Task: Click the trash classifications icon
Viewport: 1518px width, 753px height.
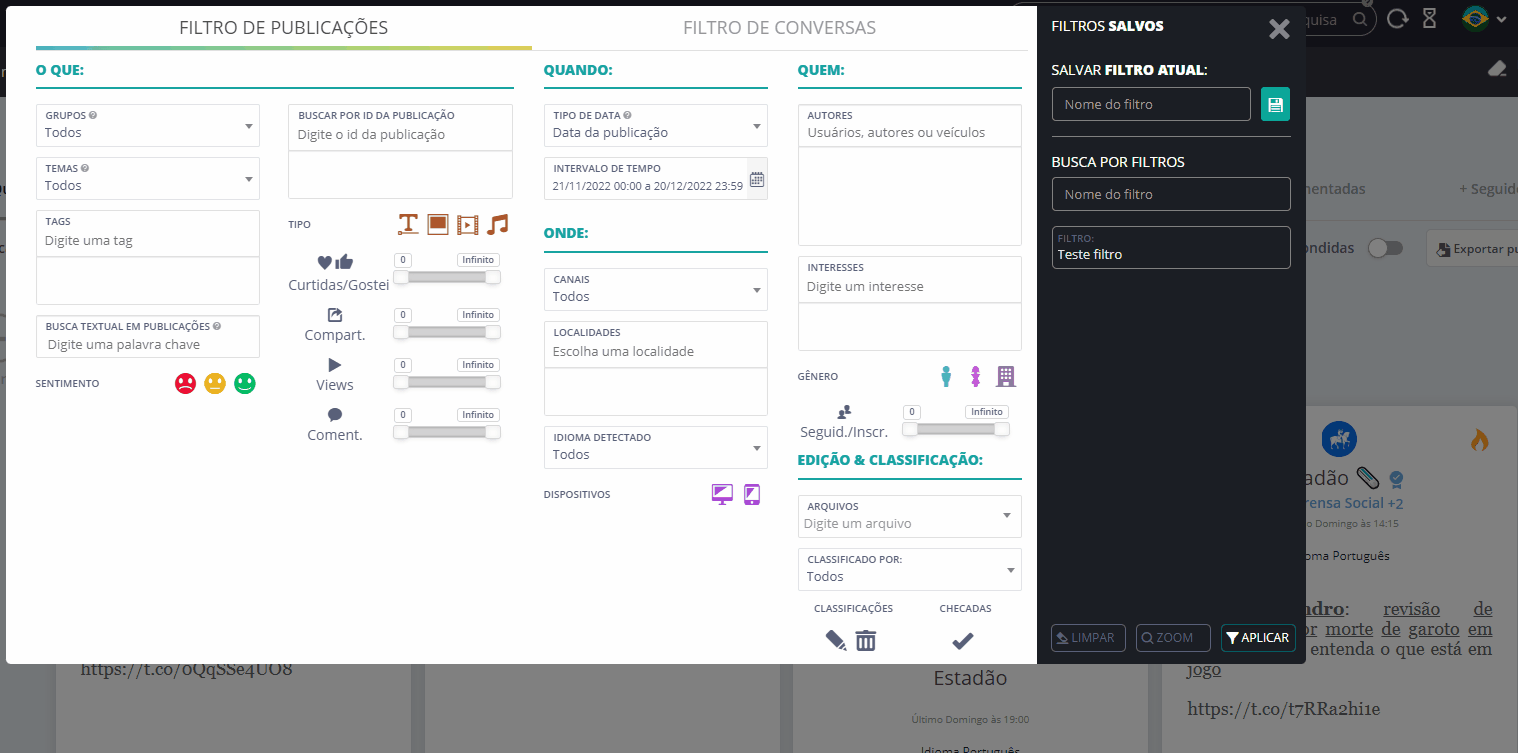Action: coord(866,641)
